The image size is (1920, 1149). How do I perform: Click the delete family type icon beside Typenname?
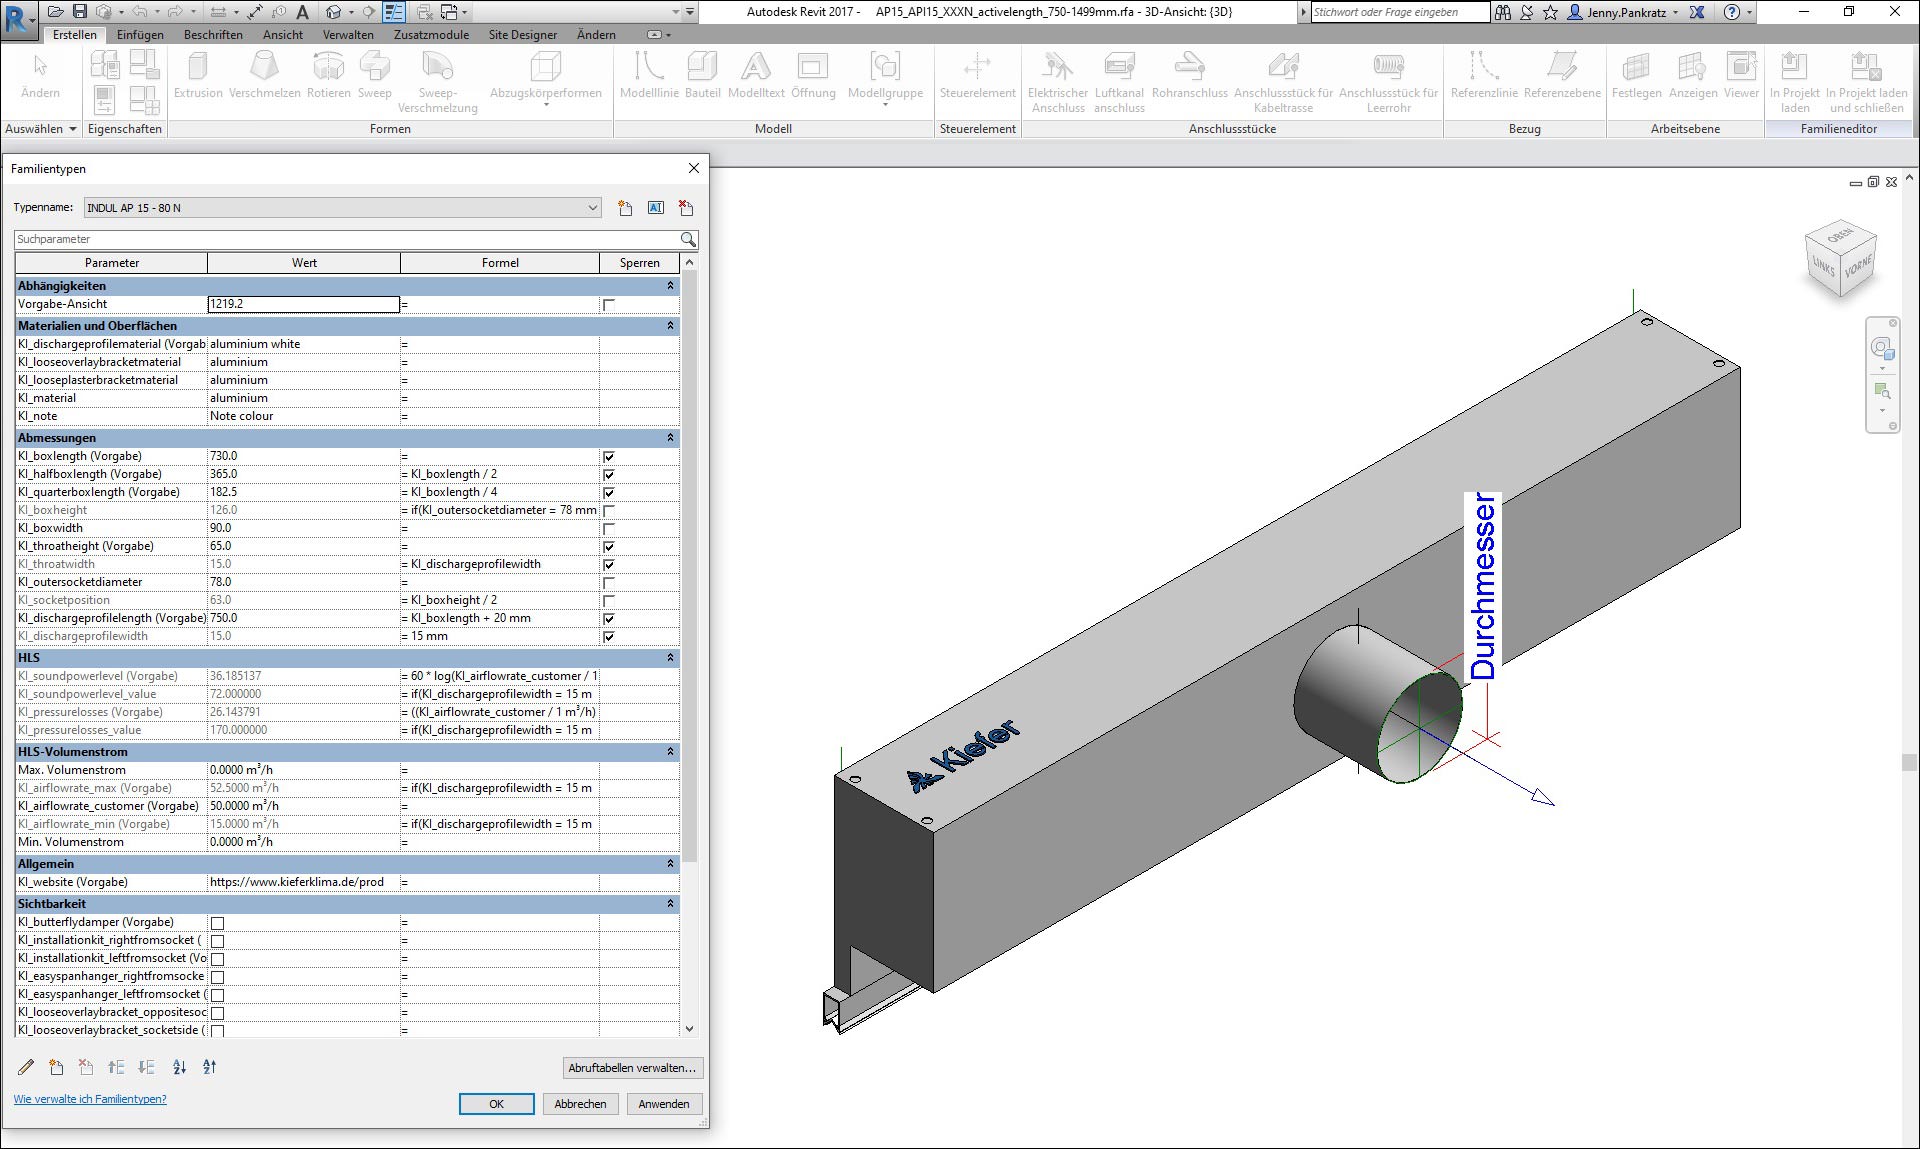coord(686,208)
